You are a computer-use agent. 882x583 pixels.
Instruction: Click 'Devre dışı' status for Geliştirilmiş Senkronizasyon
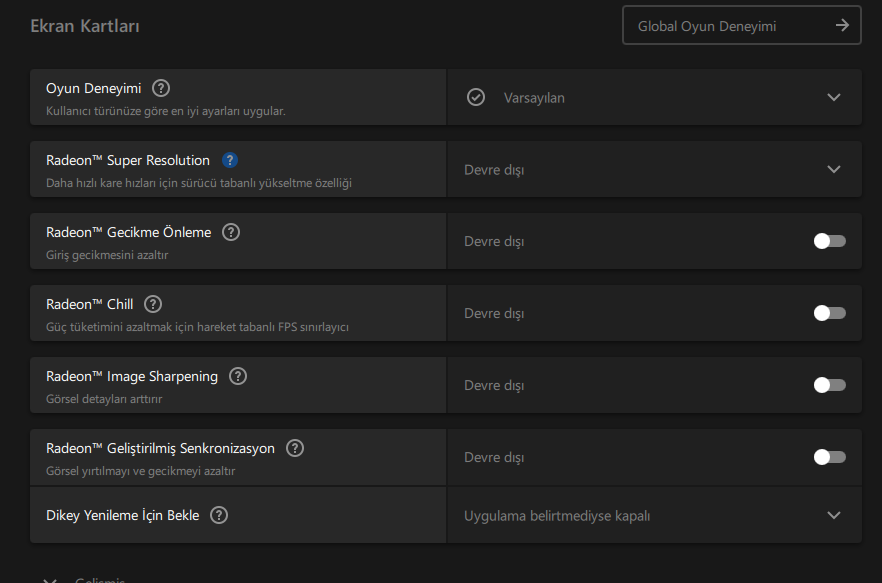click(x=494, y=458)
